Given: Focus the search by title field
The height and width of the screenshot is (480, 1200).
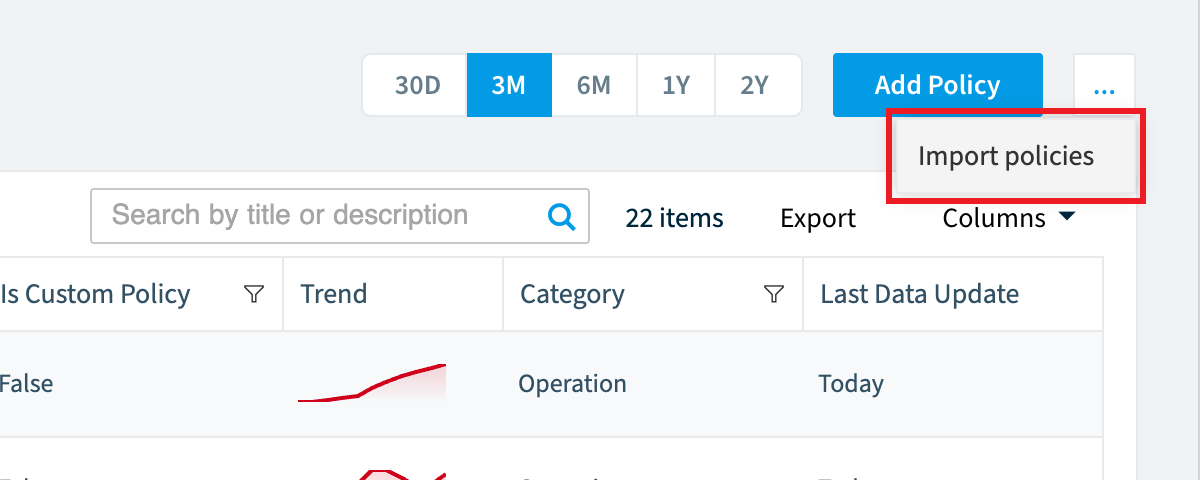Looking at the screenshot, I should point(340,216).
